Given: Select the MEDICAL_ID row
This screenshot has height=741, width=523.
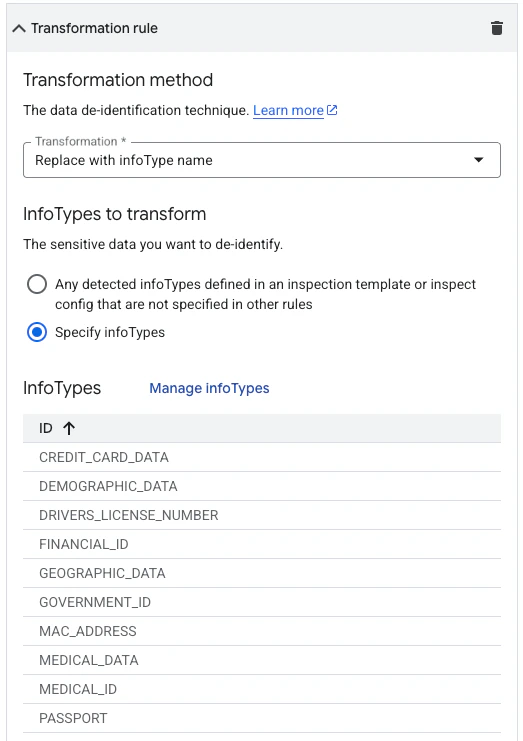Looking at the screenshot, I should coord(262,689).
